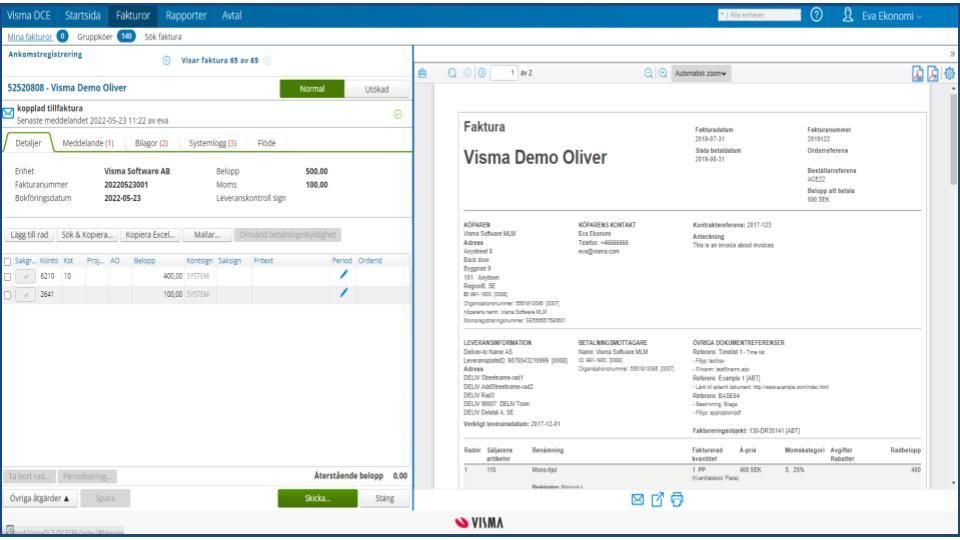Go to the next invoice arrow
The width and height of the screenshot is (960, 540).
click(x=267, y=61)
